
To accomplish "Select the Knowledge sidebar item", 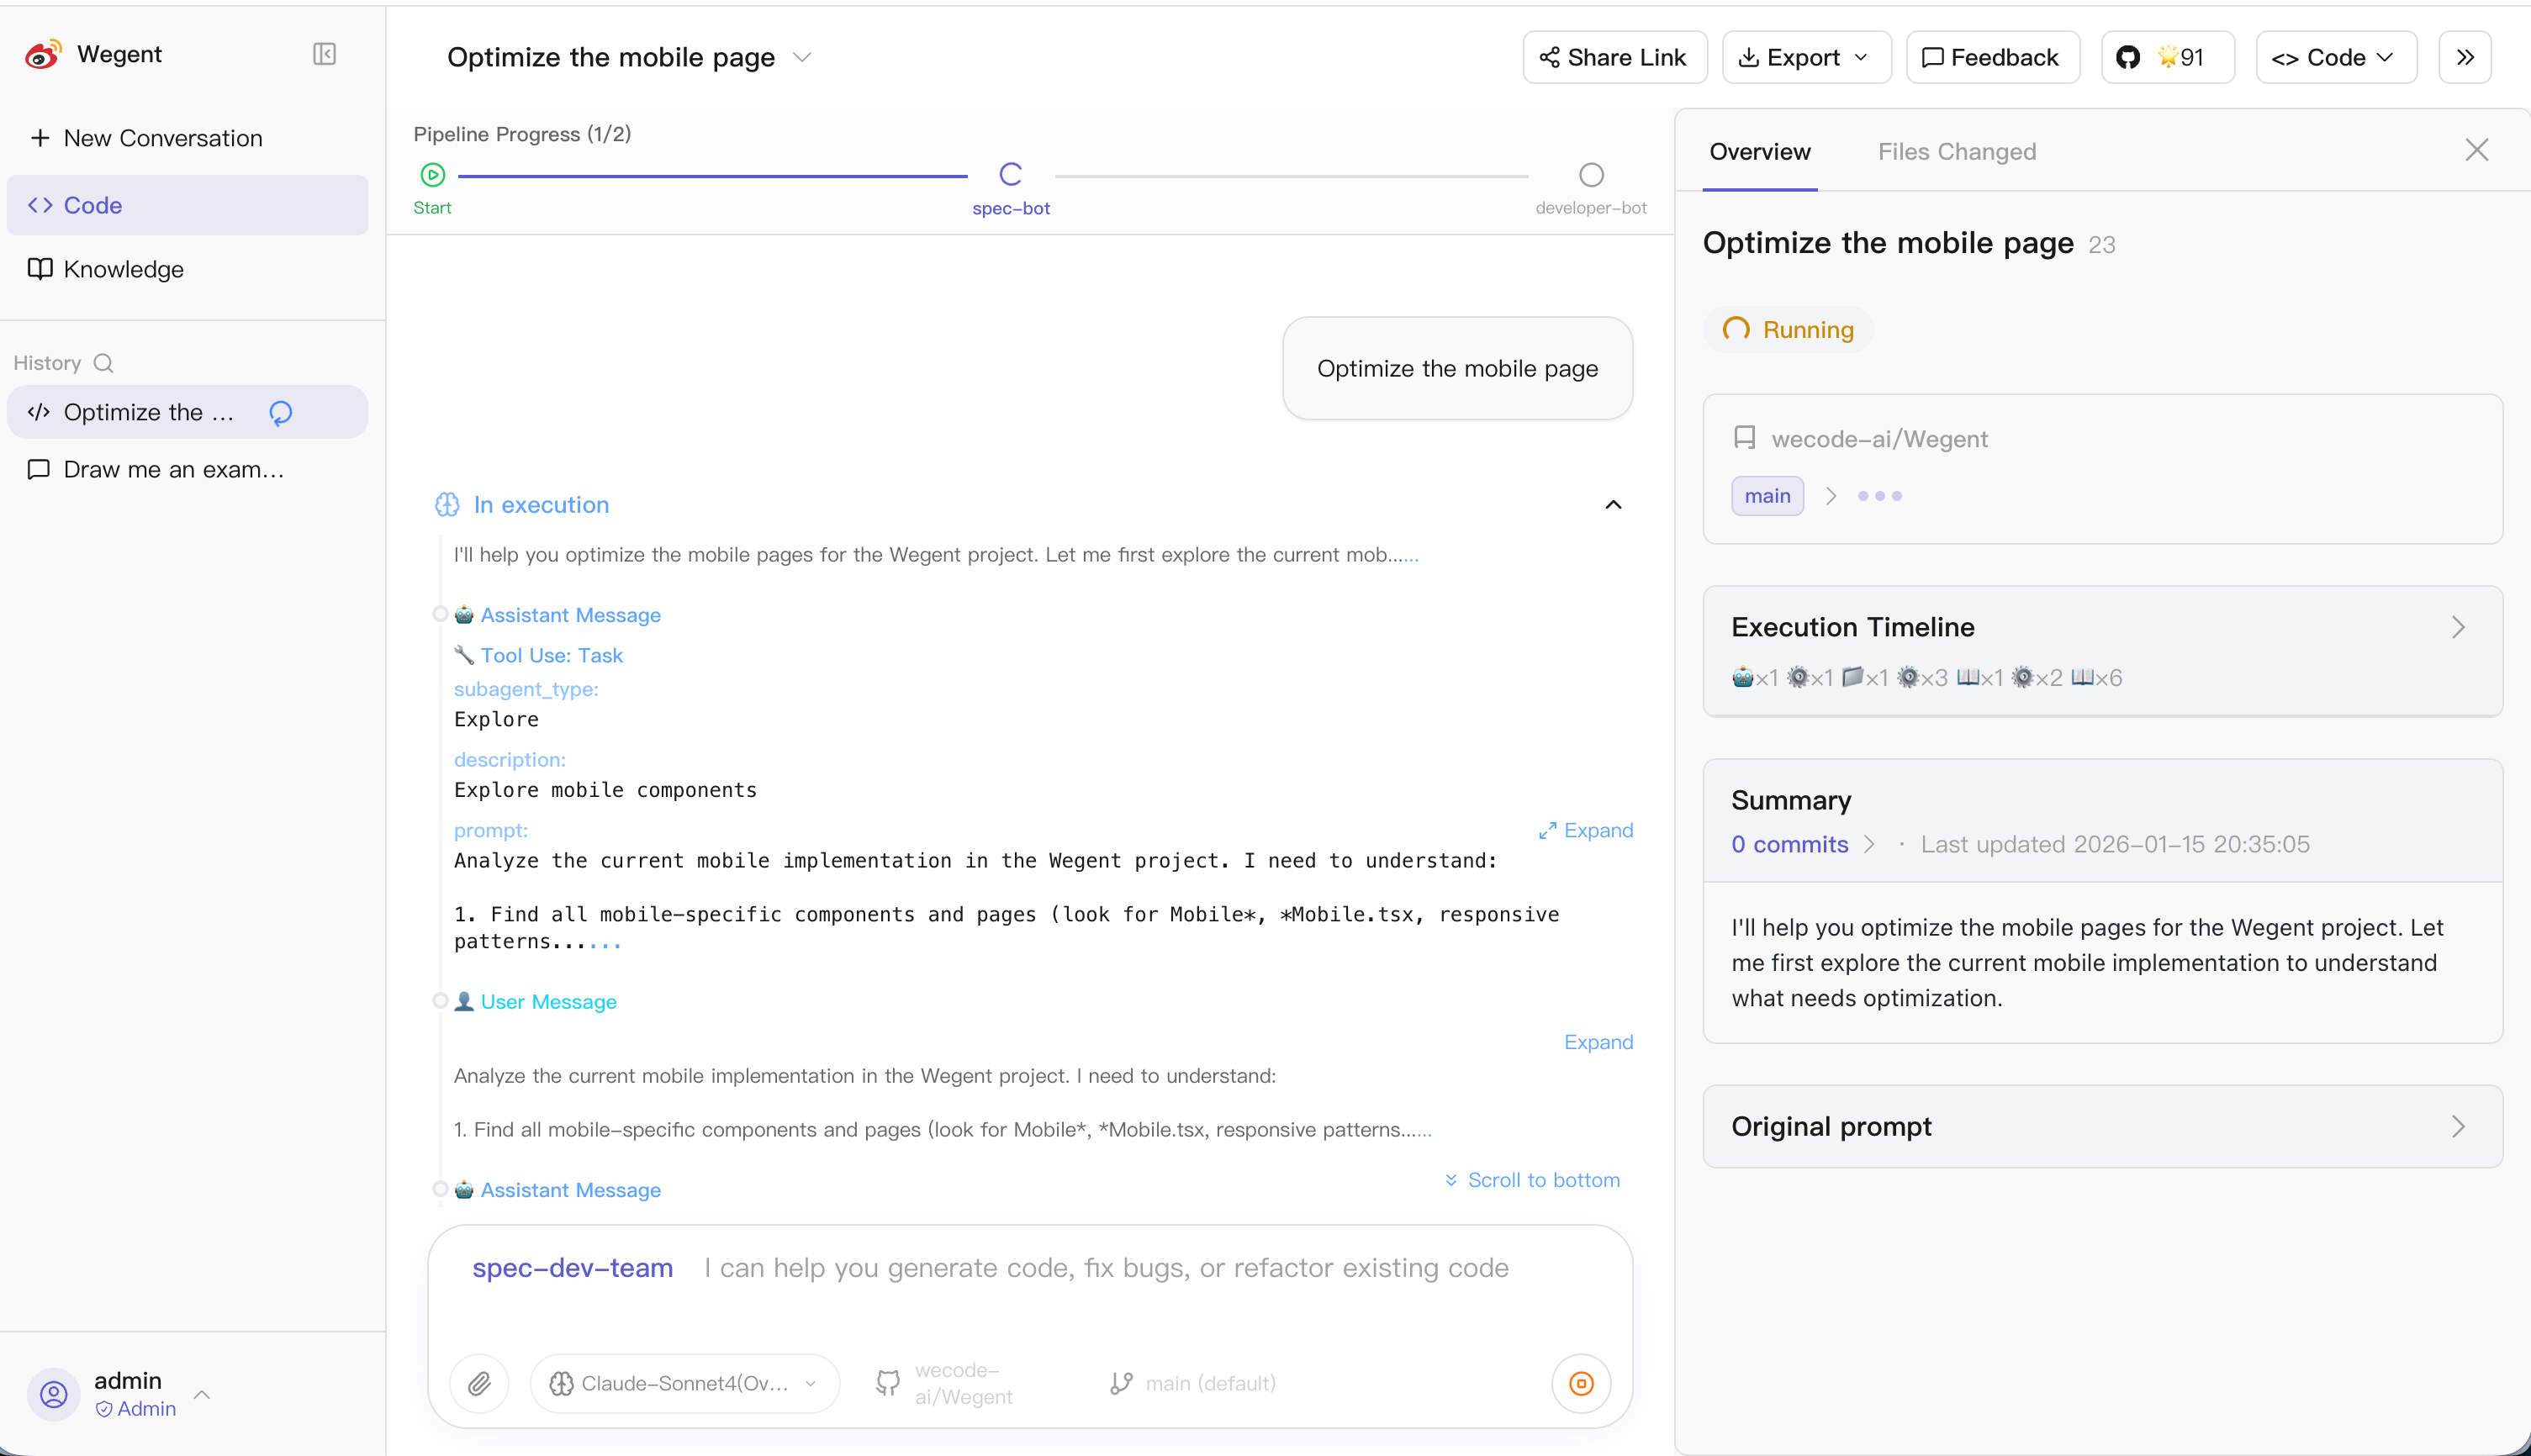I will coord(123,269).
